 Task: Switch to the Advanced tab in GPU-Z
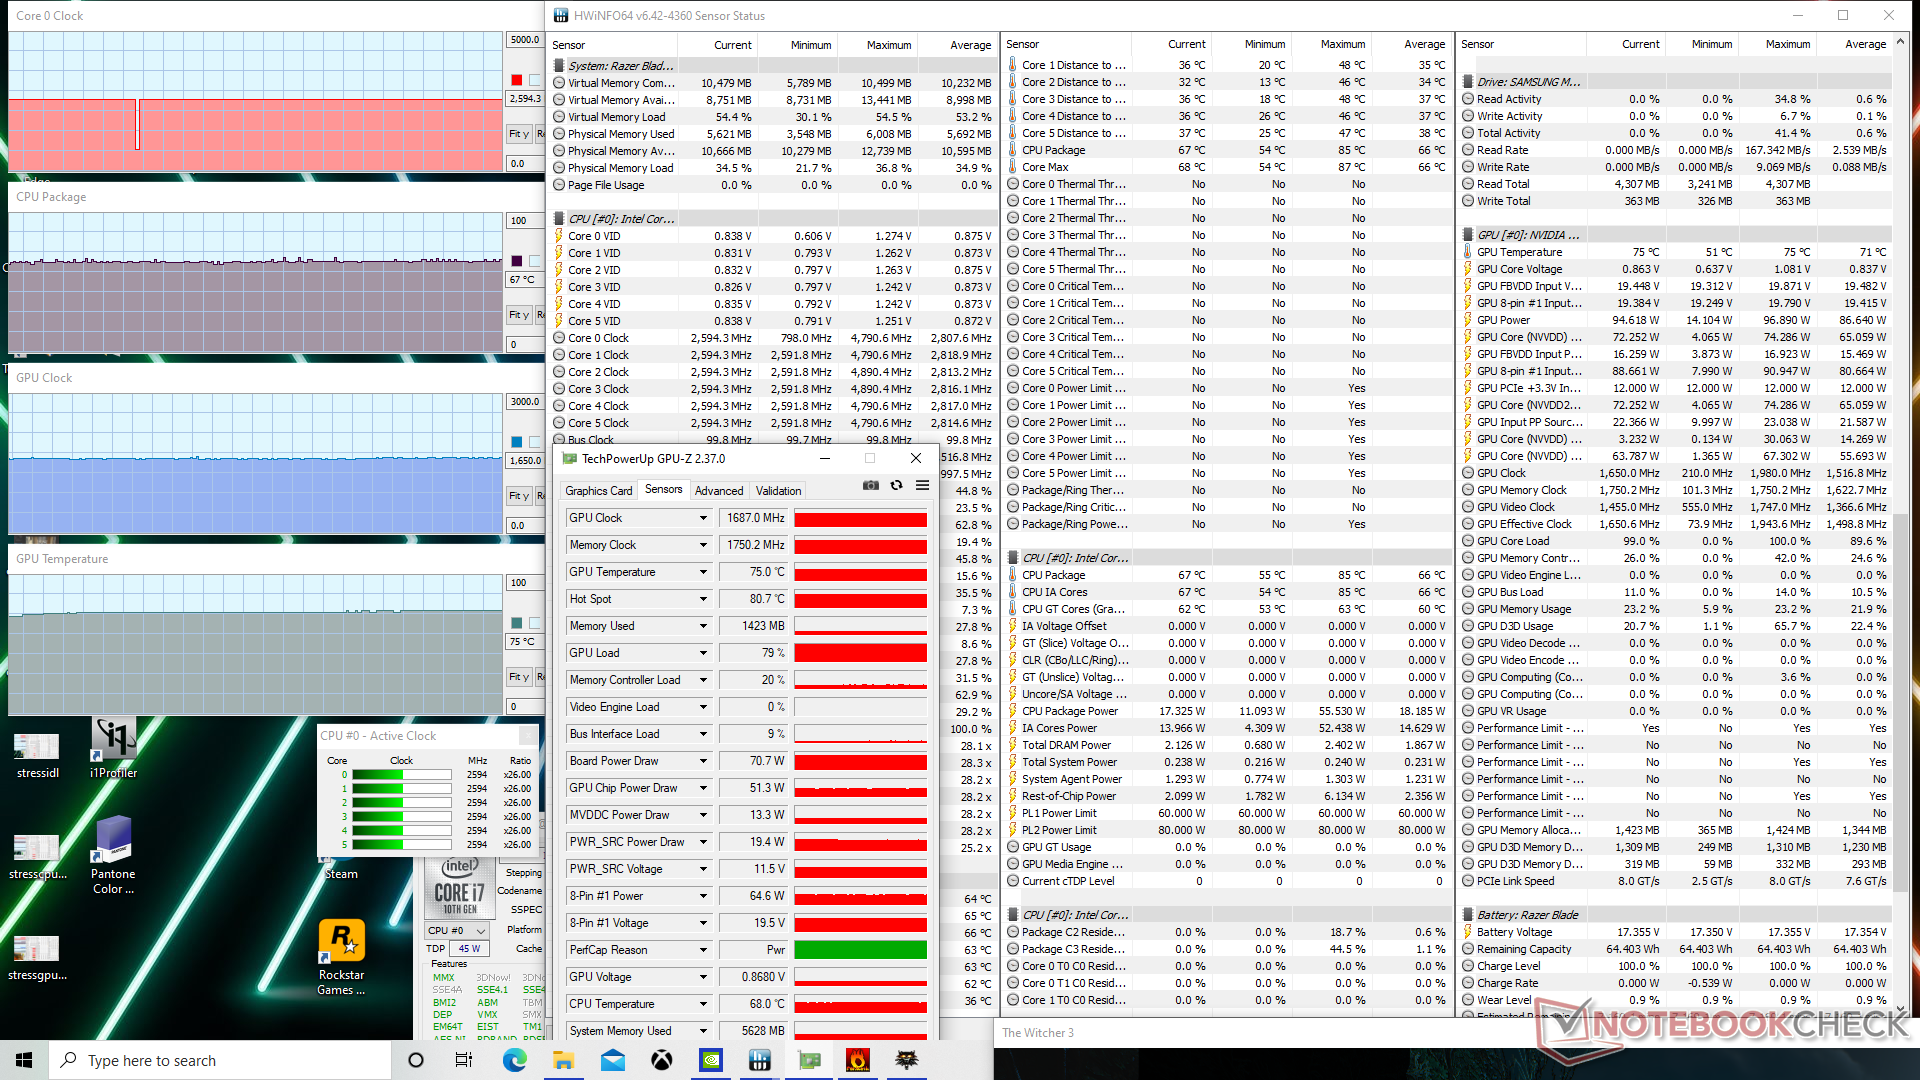[719, 491]
